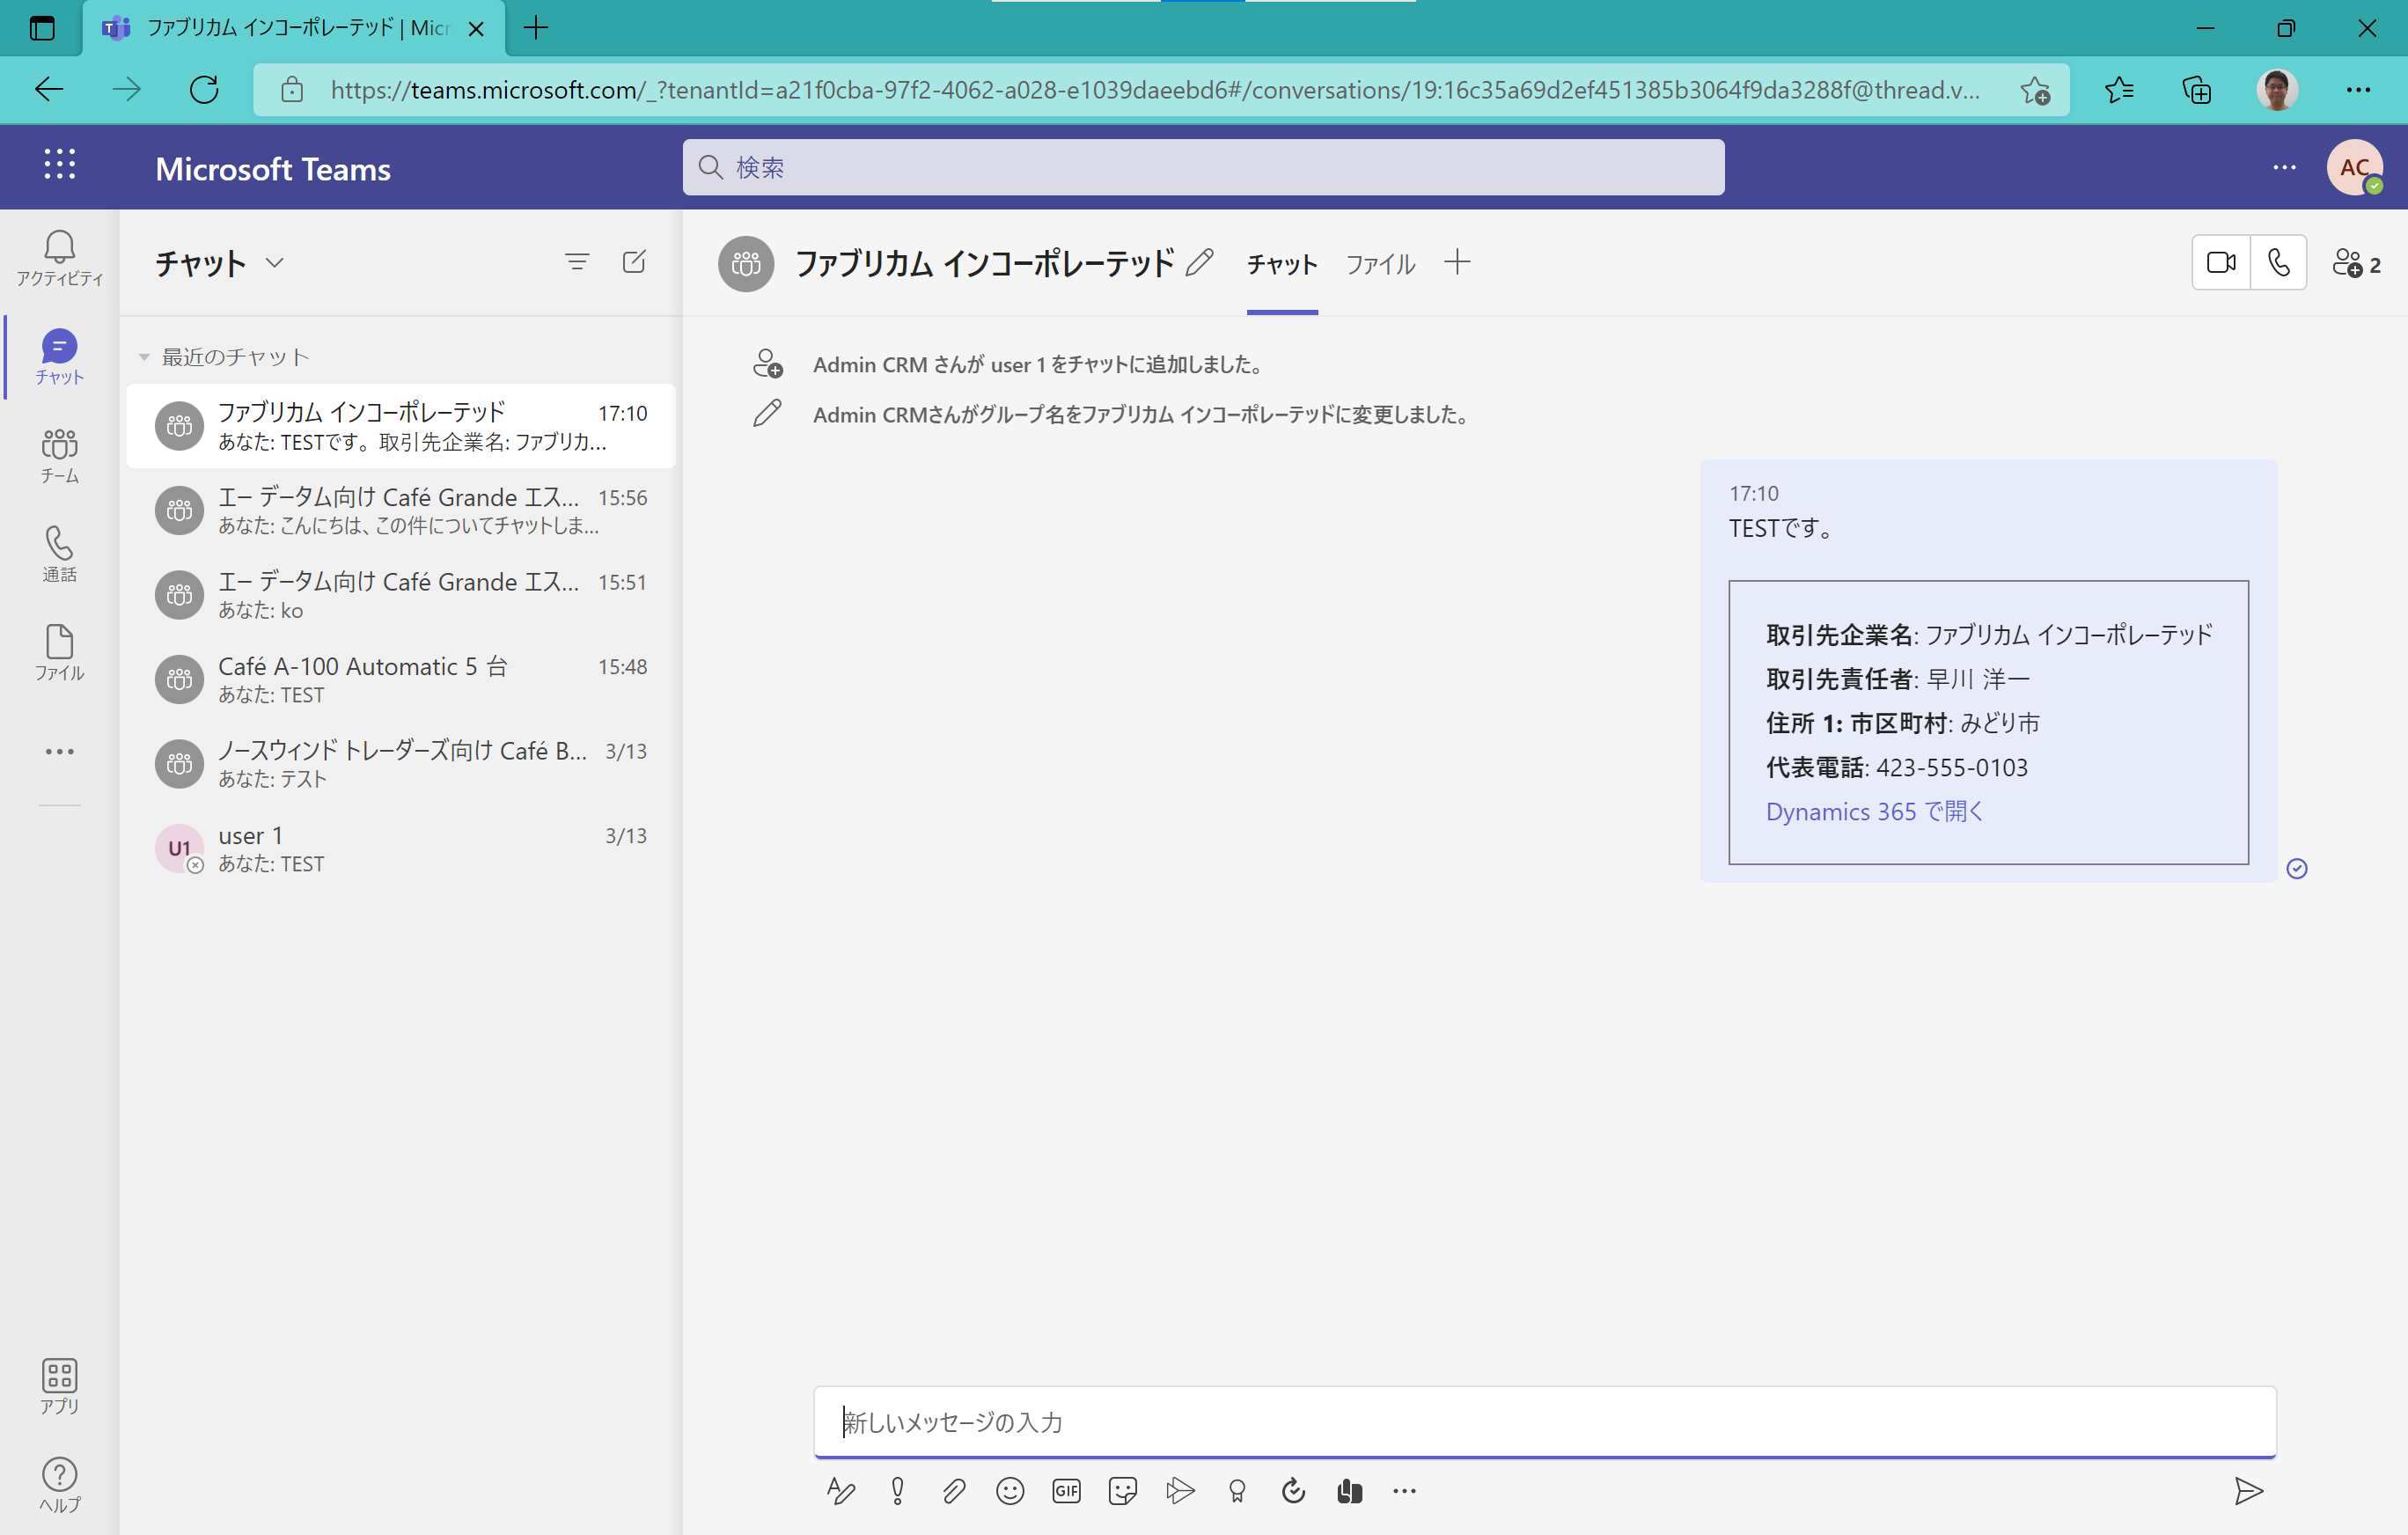Click the 検索 search box
The image size is (2408, 1535).
tap(1203, 167)
